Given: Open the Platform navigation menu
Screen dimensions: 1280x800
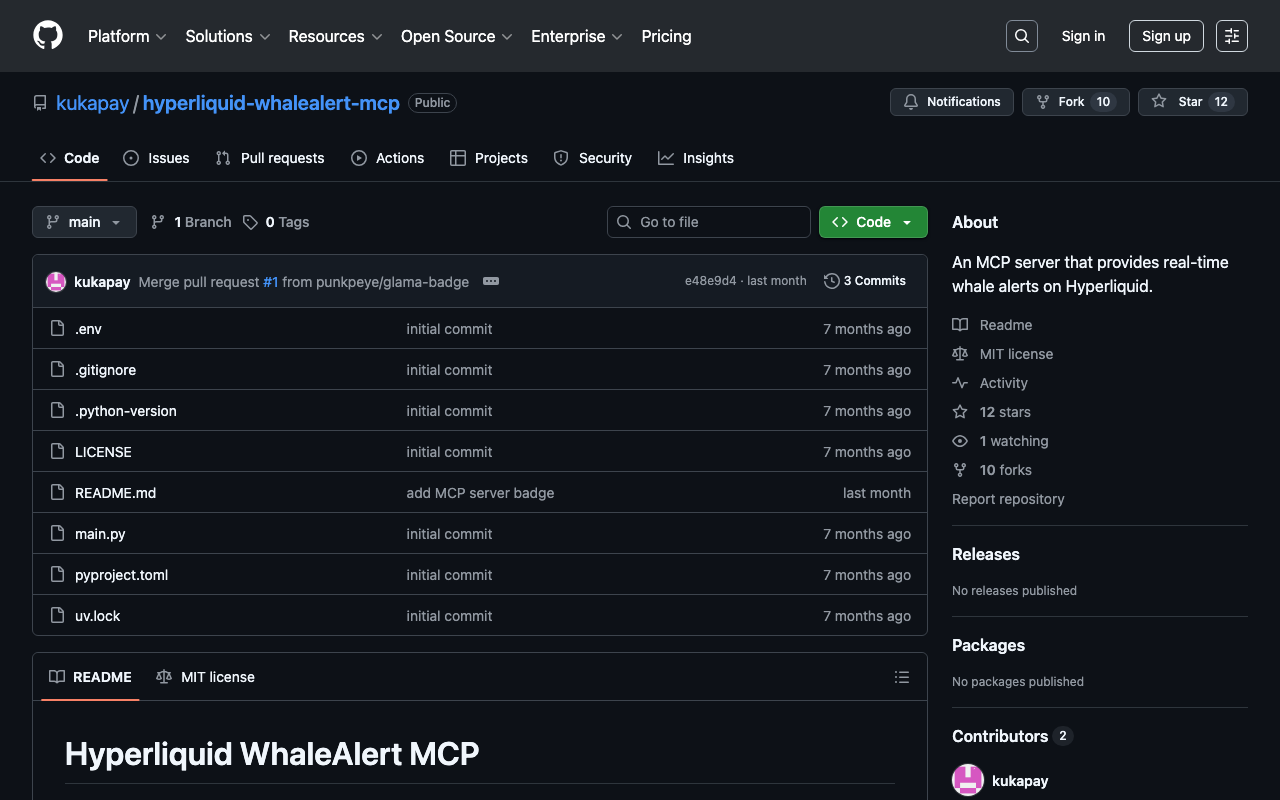Looking at the screenshot, I should pos(127,36).
